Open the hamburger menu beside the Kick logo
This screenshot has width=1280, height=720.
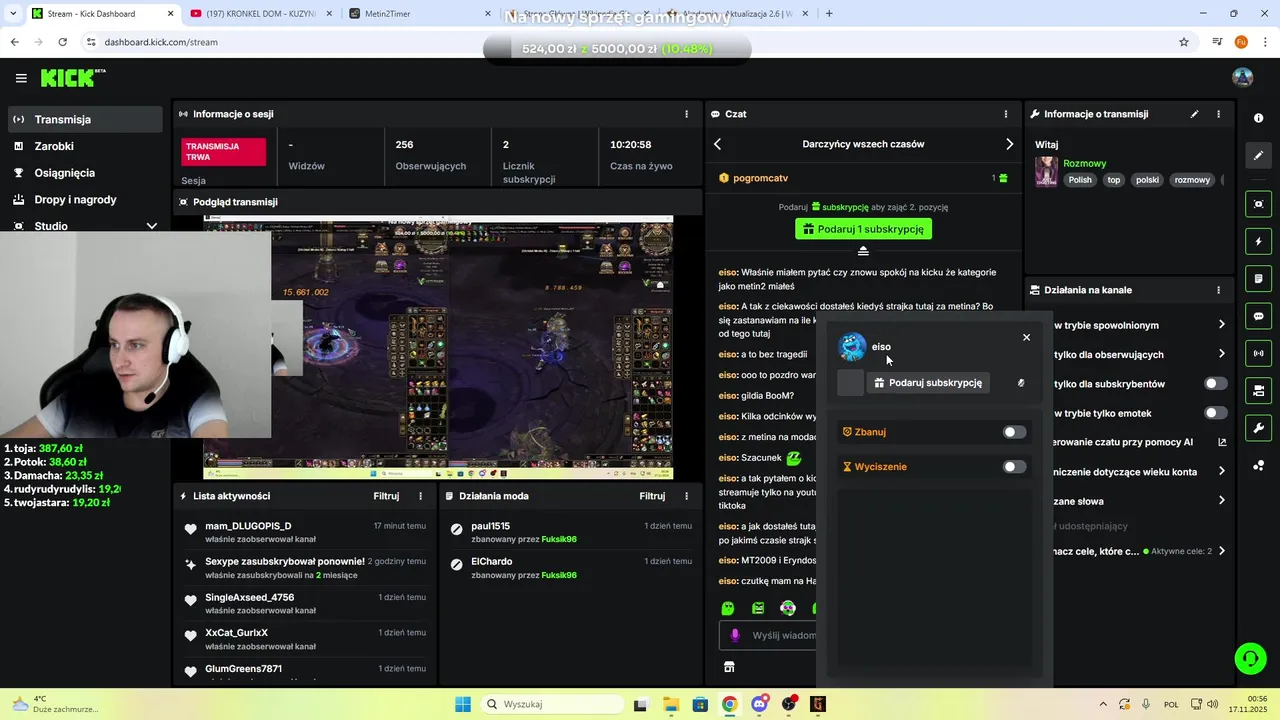[x=21, y=78]
